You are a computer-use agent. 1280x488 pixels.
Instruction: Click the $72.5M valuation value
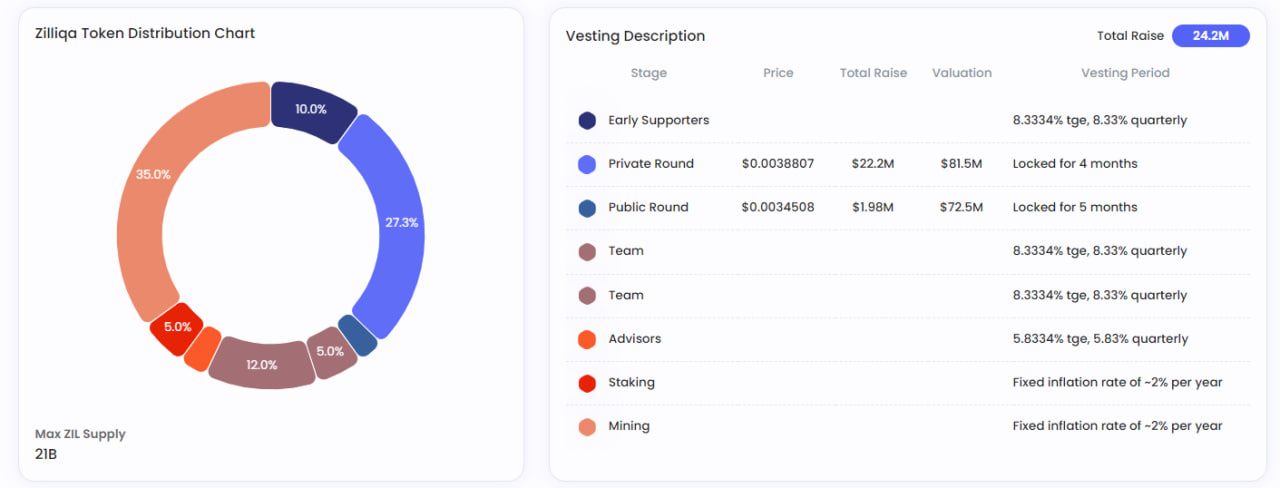pos(962,208)
